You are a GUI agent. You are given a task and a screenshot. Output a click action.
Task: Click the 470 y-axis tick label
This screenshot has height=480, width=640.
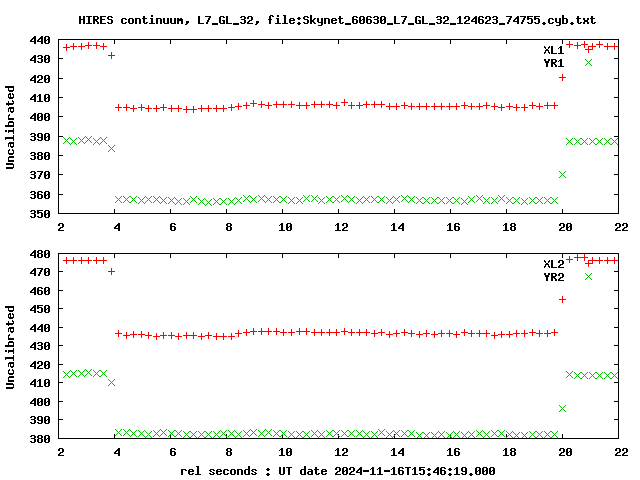[40, 272]
